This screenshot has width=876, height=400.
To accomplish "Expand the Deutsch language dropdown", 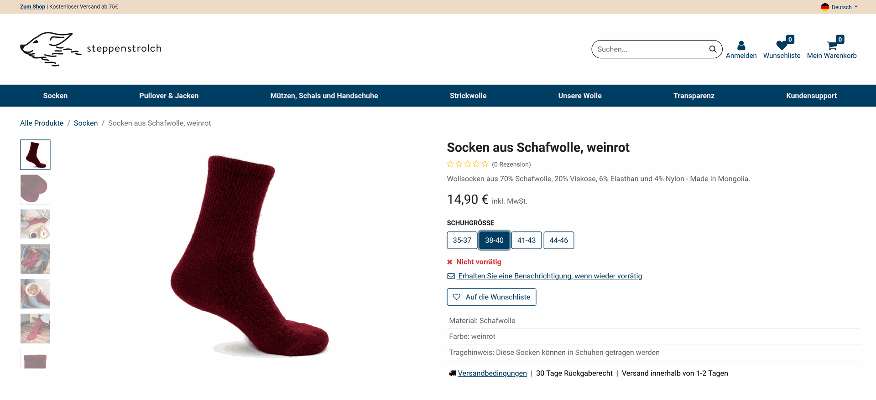I will 840,7.
